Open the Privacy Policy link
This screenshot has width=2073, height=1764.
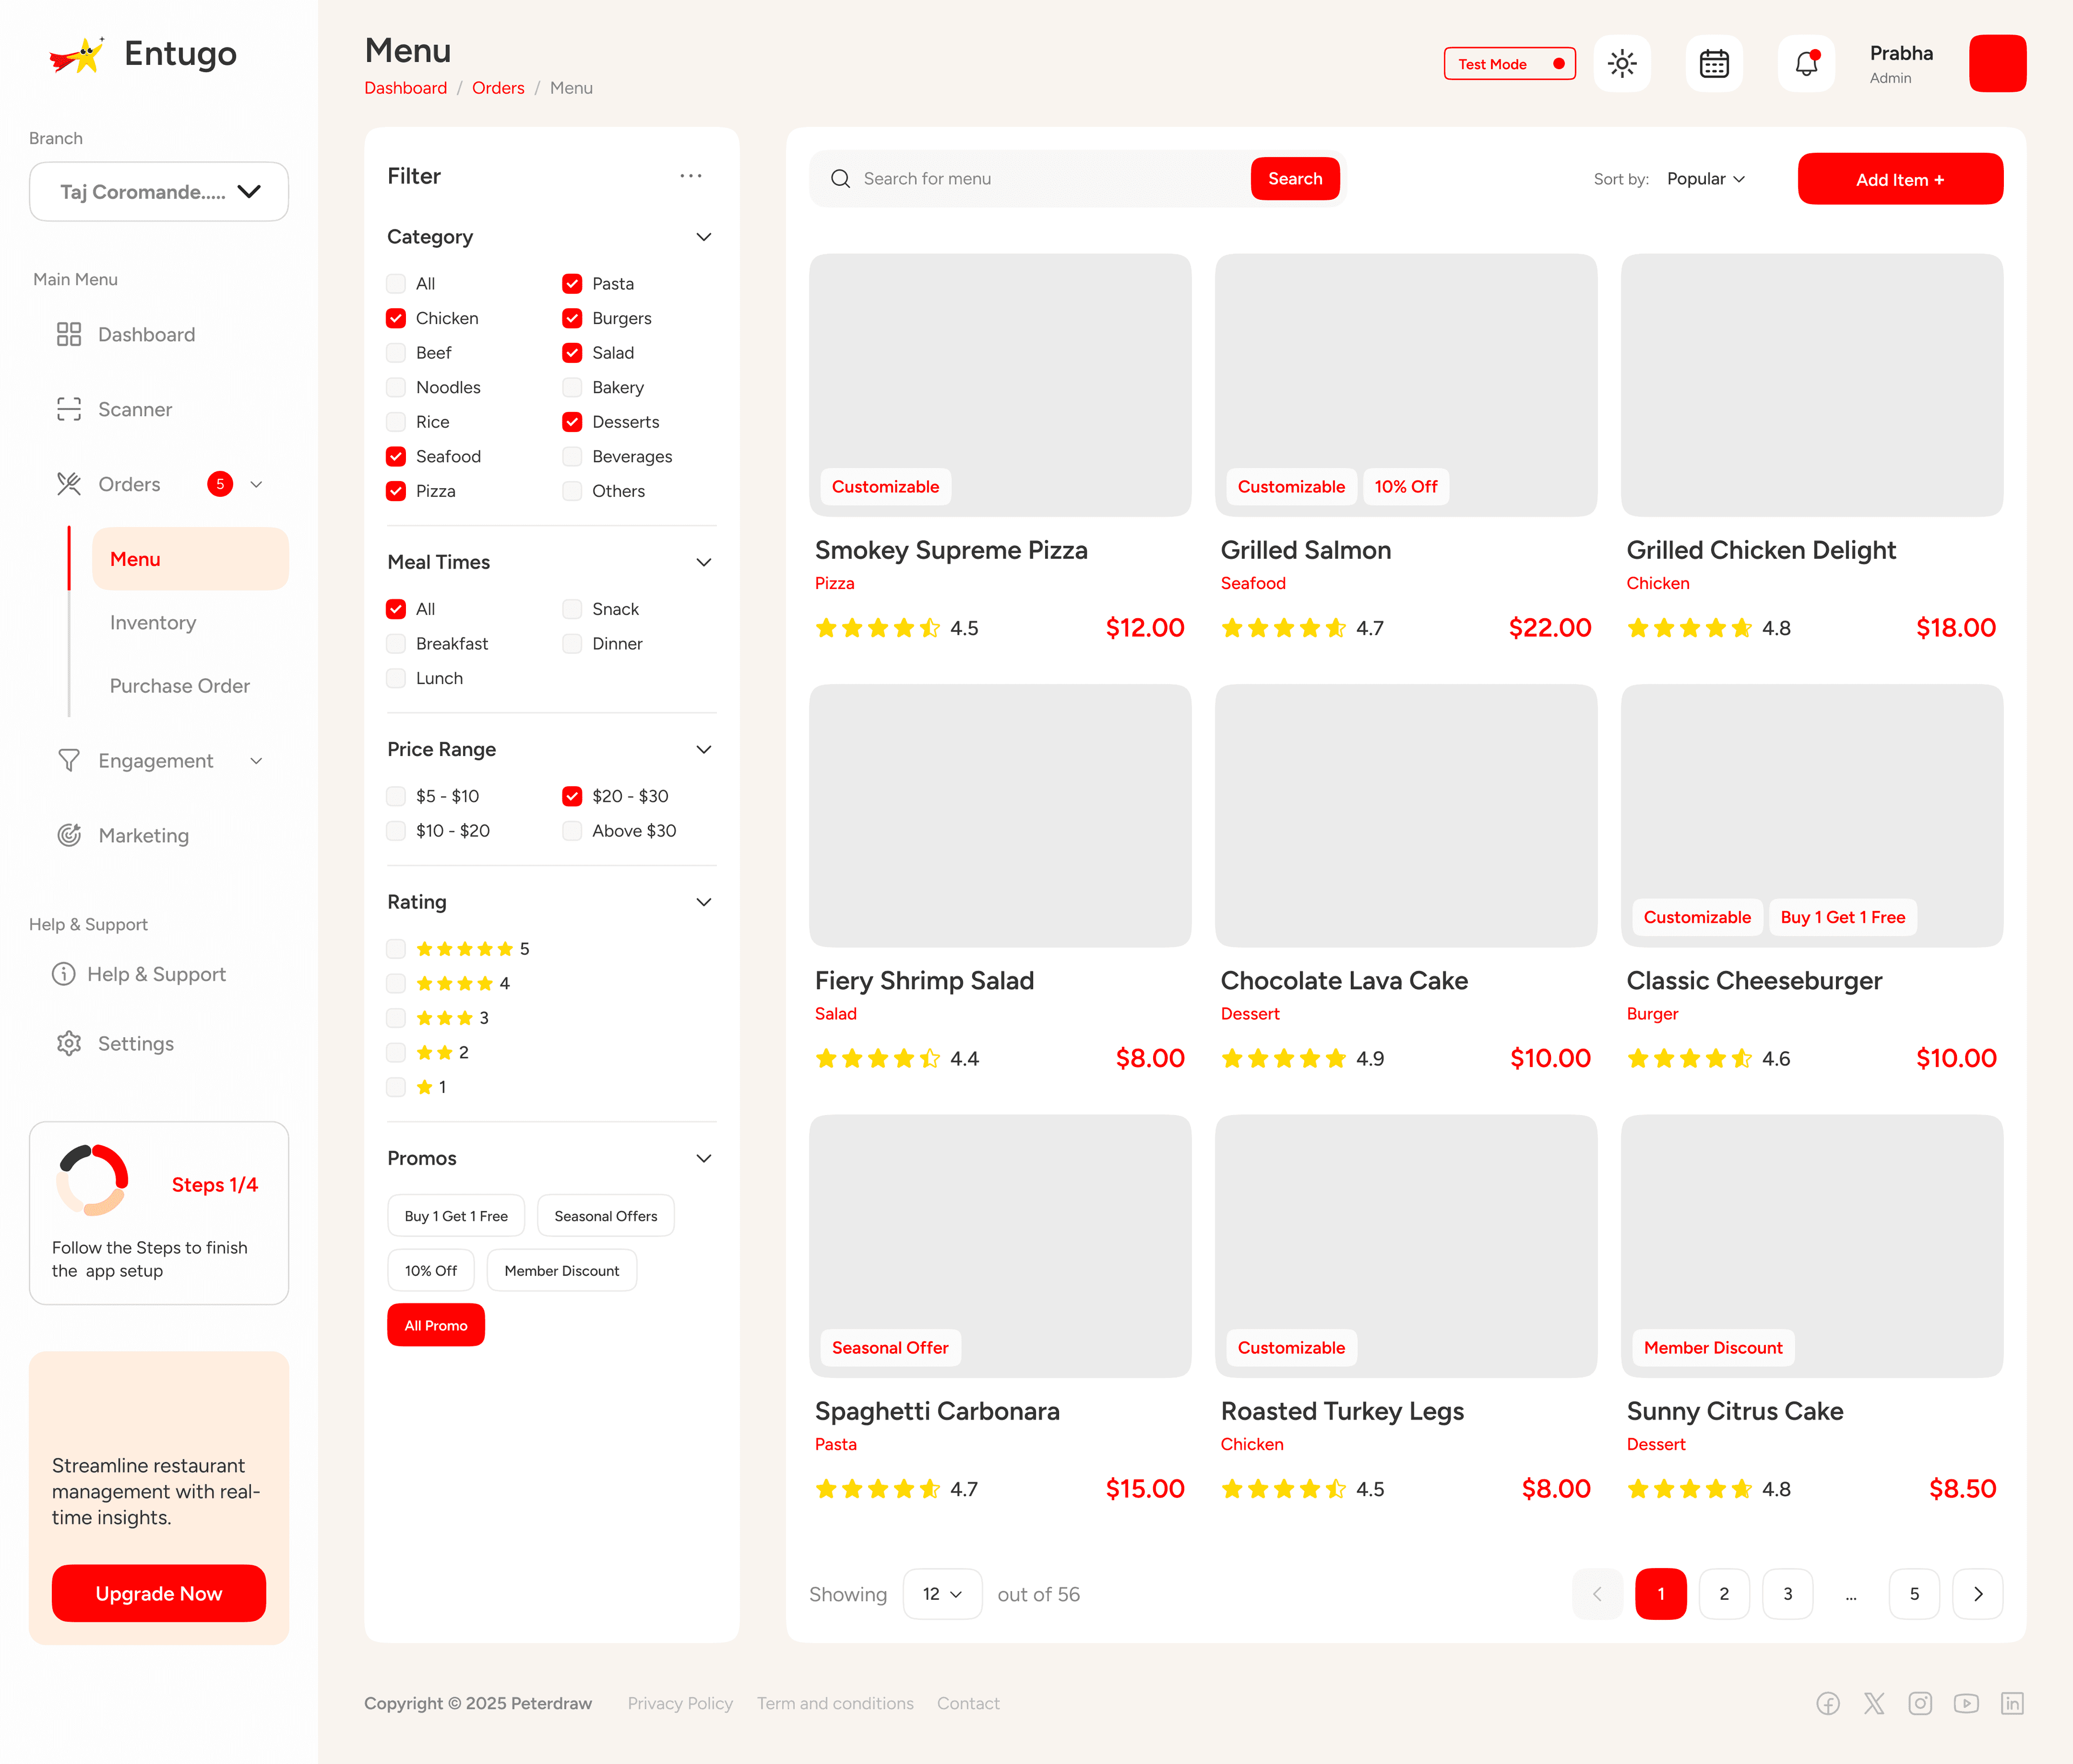pyautogui.click(x=680, y=1703)
